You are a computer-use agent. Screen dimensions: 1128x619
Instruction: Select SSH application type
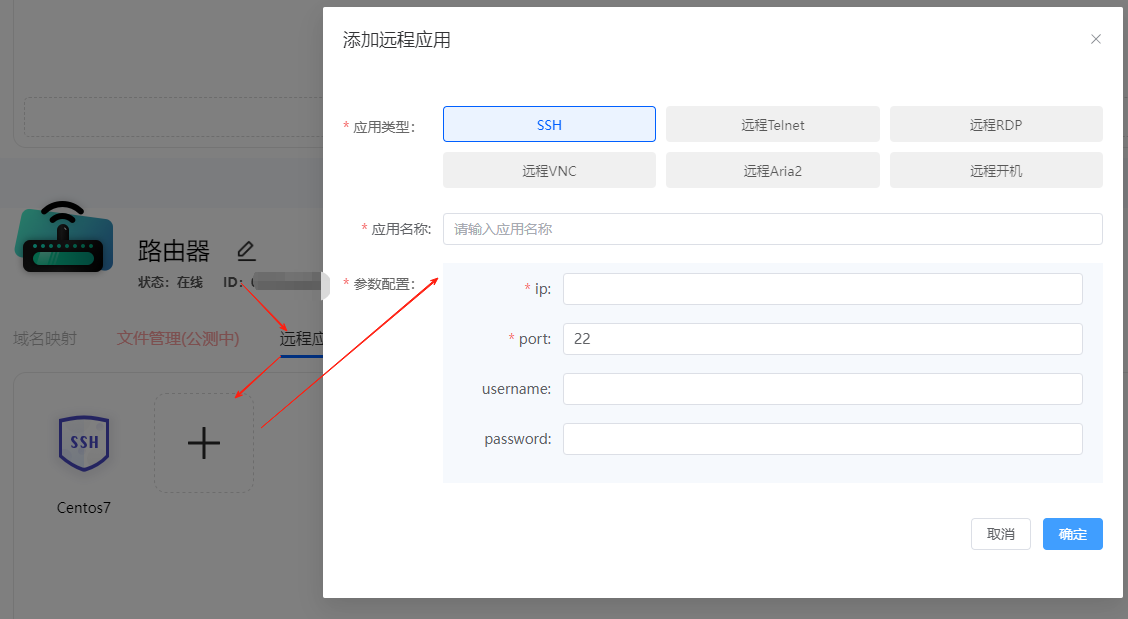click(549, 125)
